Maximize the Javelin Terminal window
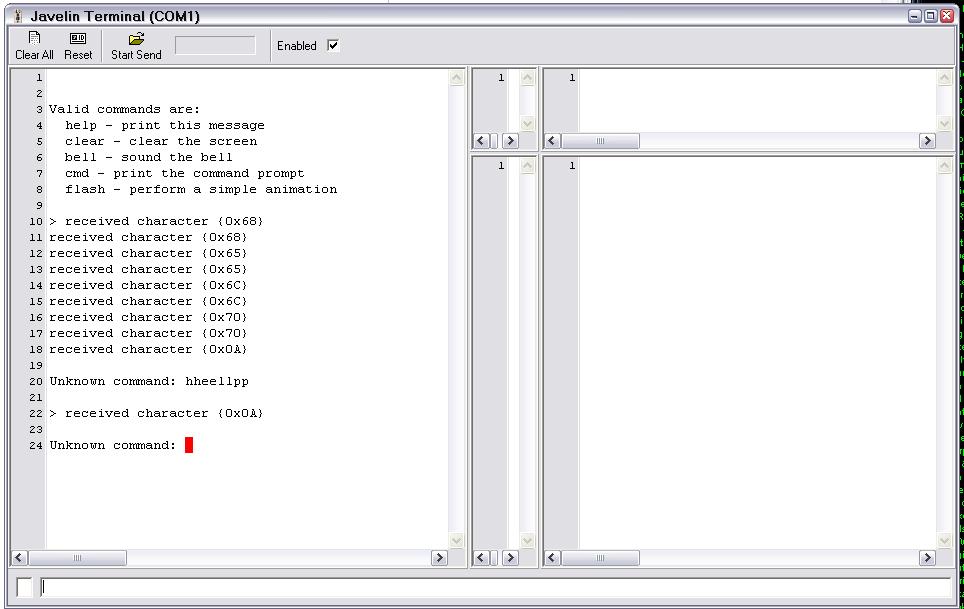Screen dimensions: 964x609 930,16
